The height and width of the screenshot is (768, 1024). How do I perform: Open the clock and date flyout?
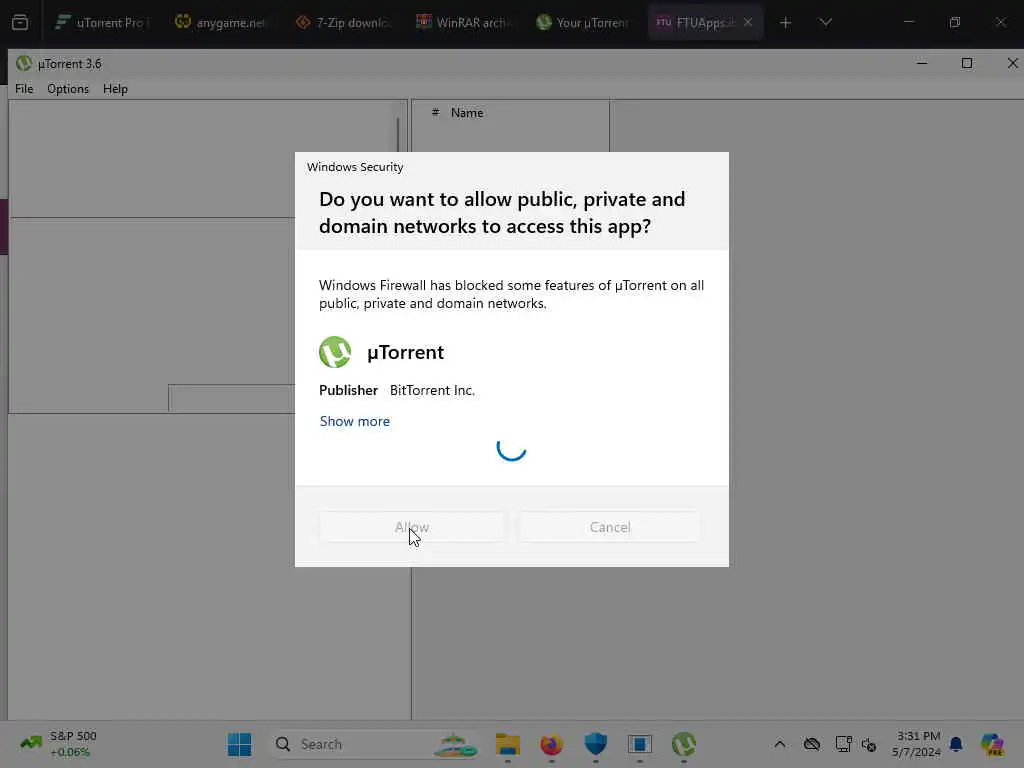coord(917,744)
